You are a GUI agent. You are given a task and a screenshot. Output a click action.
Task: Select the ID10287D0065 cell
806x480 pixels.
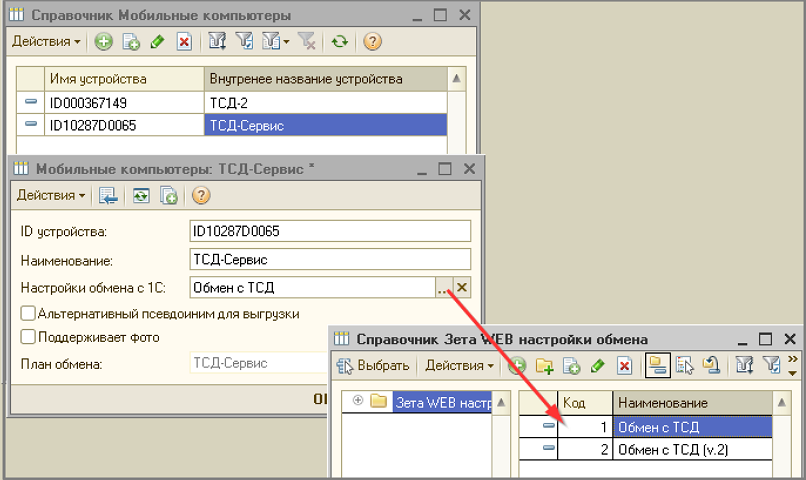coord(124,125)
